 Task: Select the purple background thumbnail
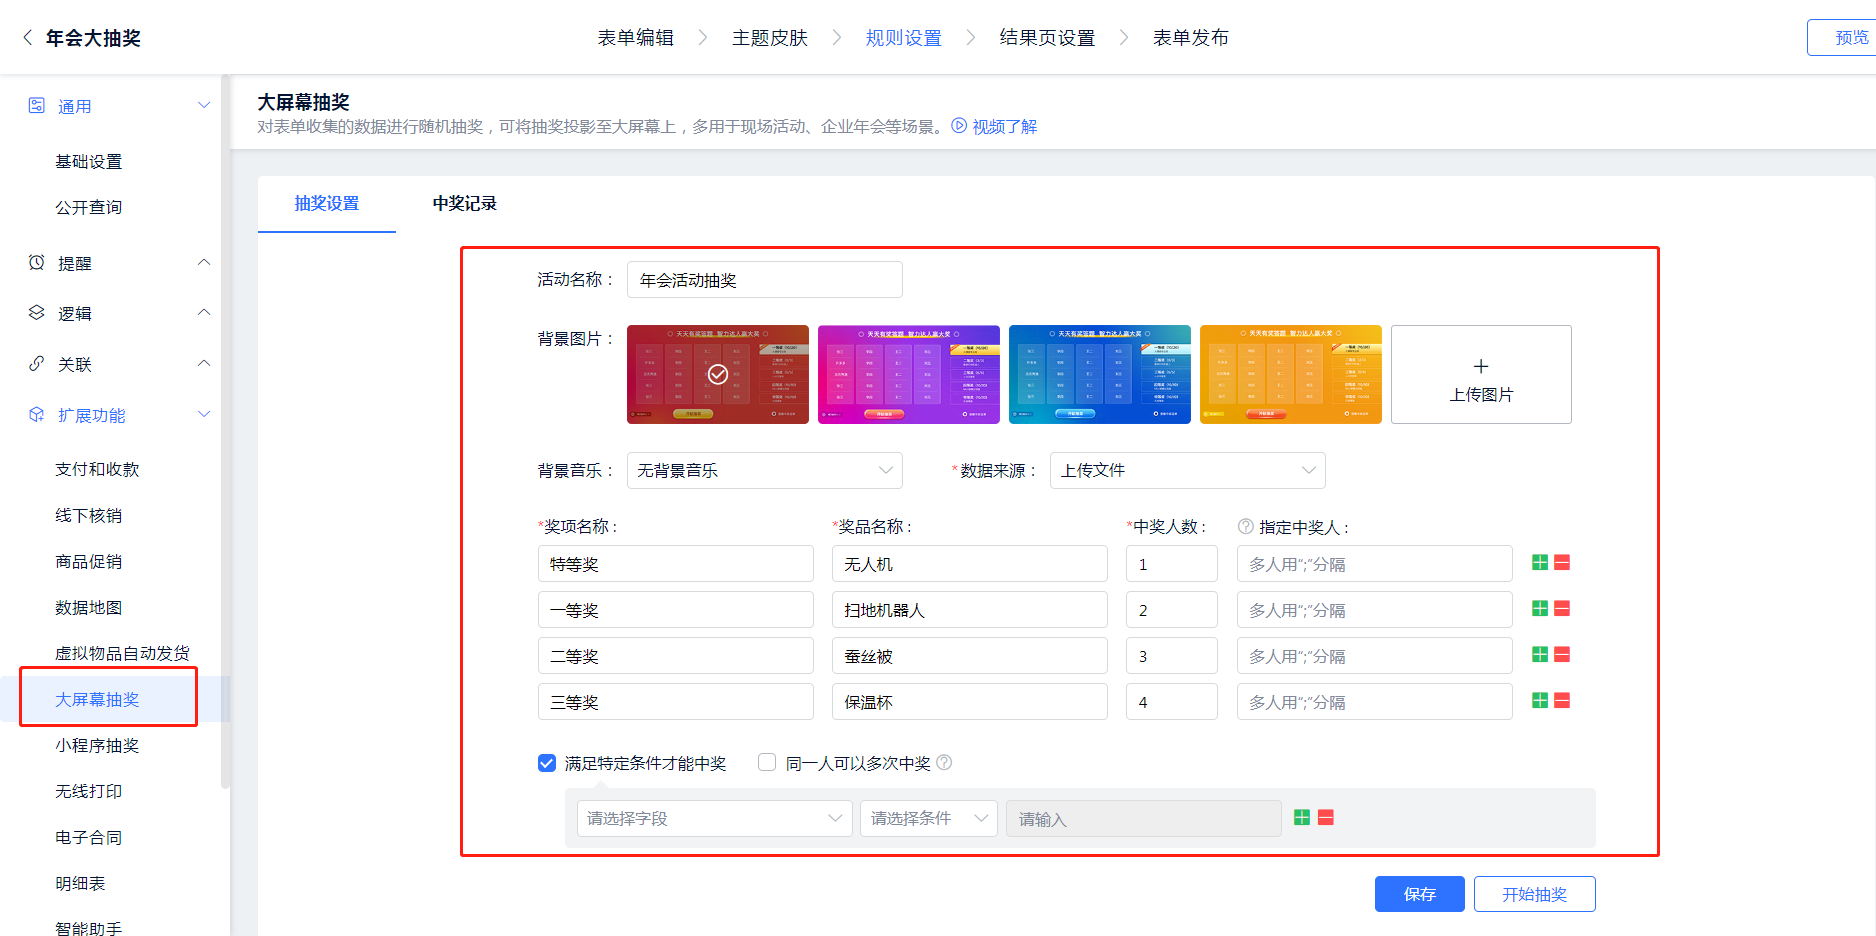tap(909, 374)
